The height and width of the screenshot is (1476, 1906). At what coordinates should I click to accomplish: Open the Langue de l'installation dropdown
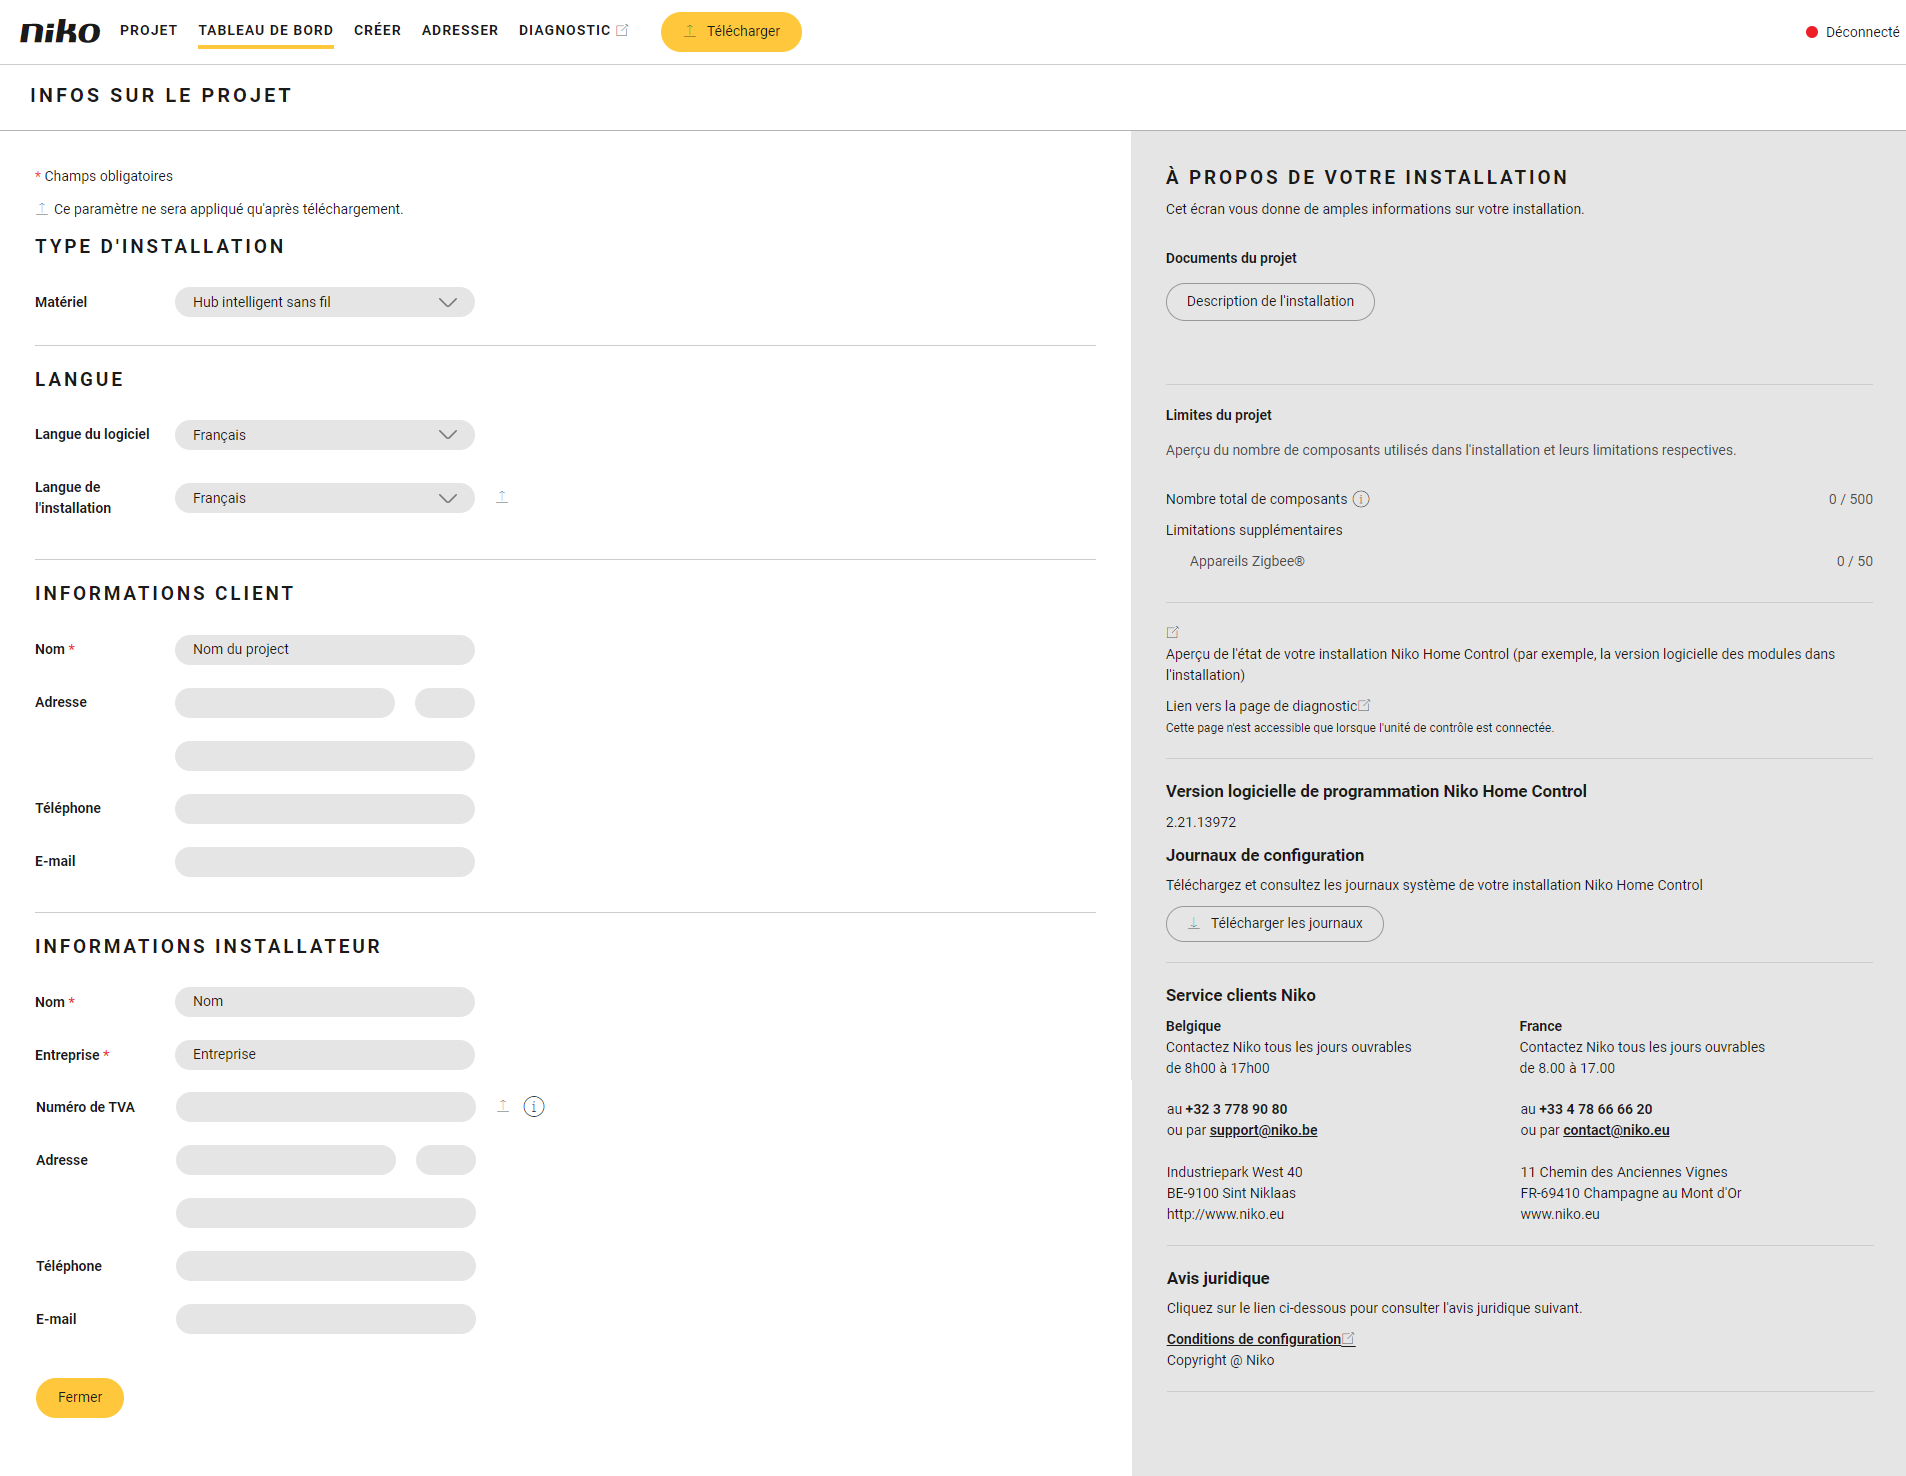pyautogui.click(x=325, y=498)
